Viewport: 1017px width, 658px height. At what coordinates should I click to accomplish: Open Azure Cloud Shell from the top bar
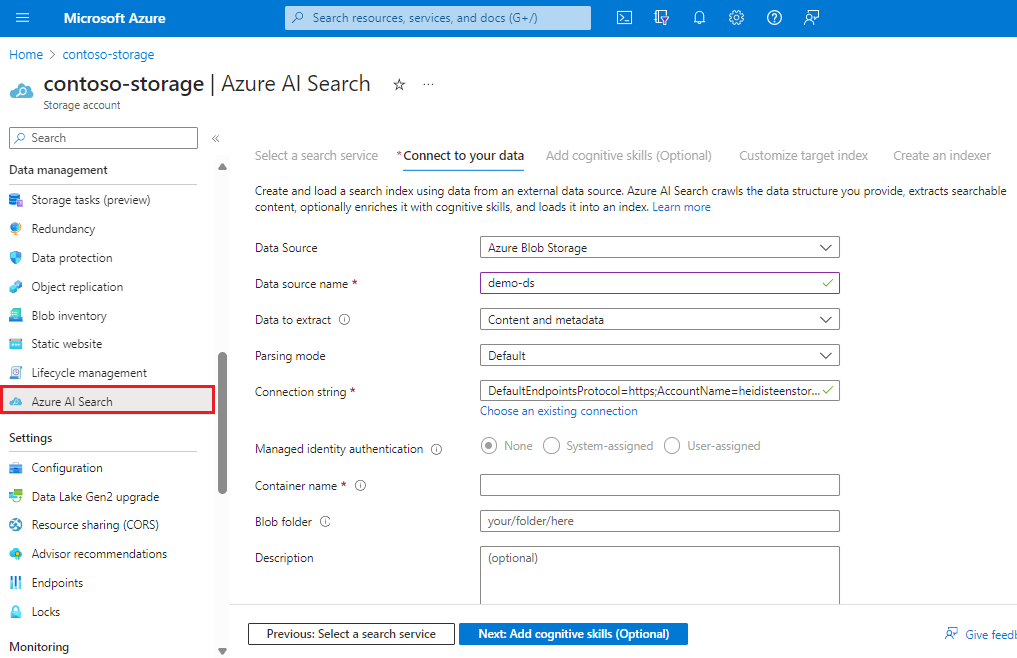click(x=624, y=17)
